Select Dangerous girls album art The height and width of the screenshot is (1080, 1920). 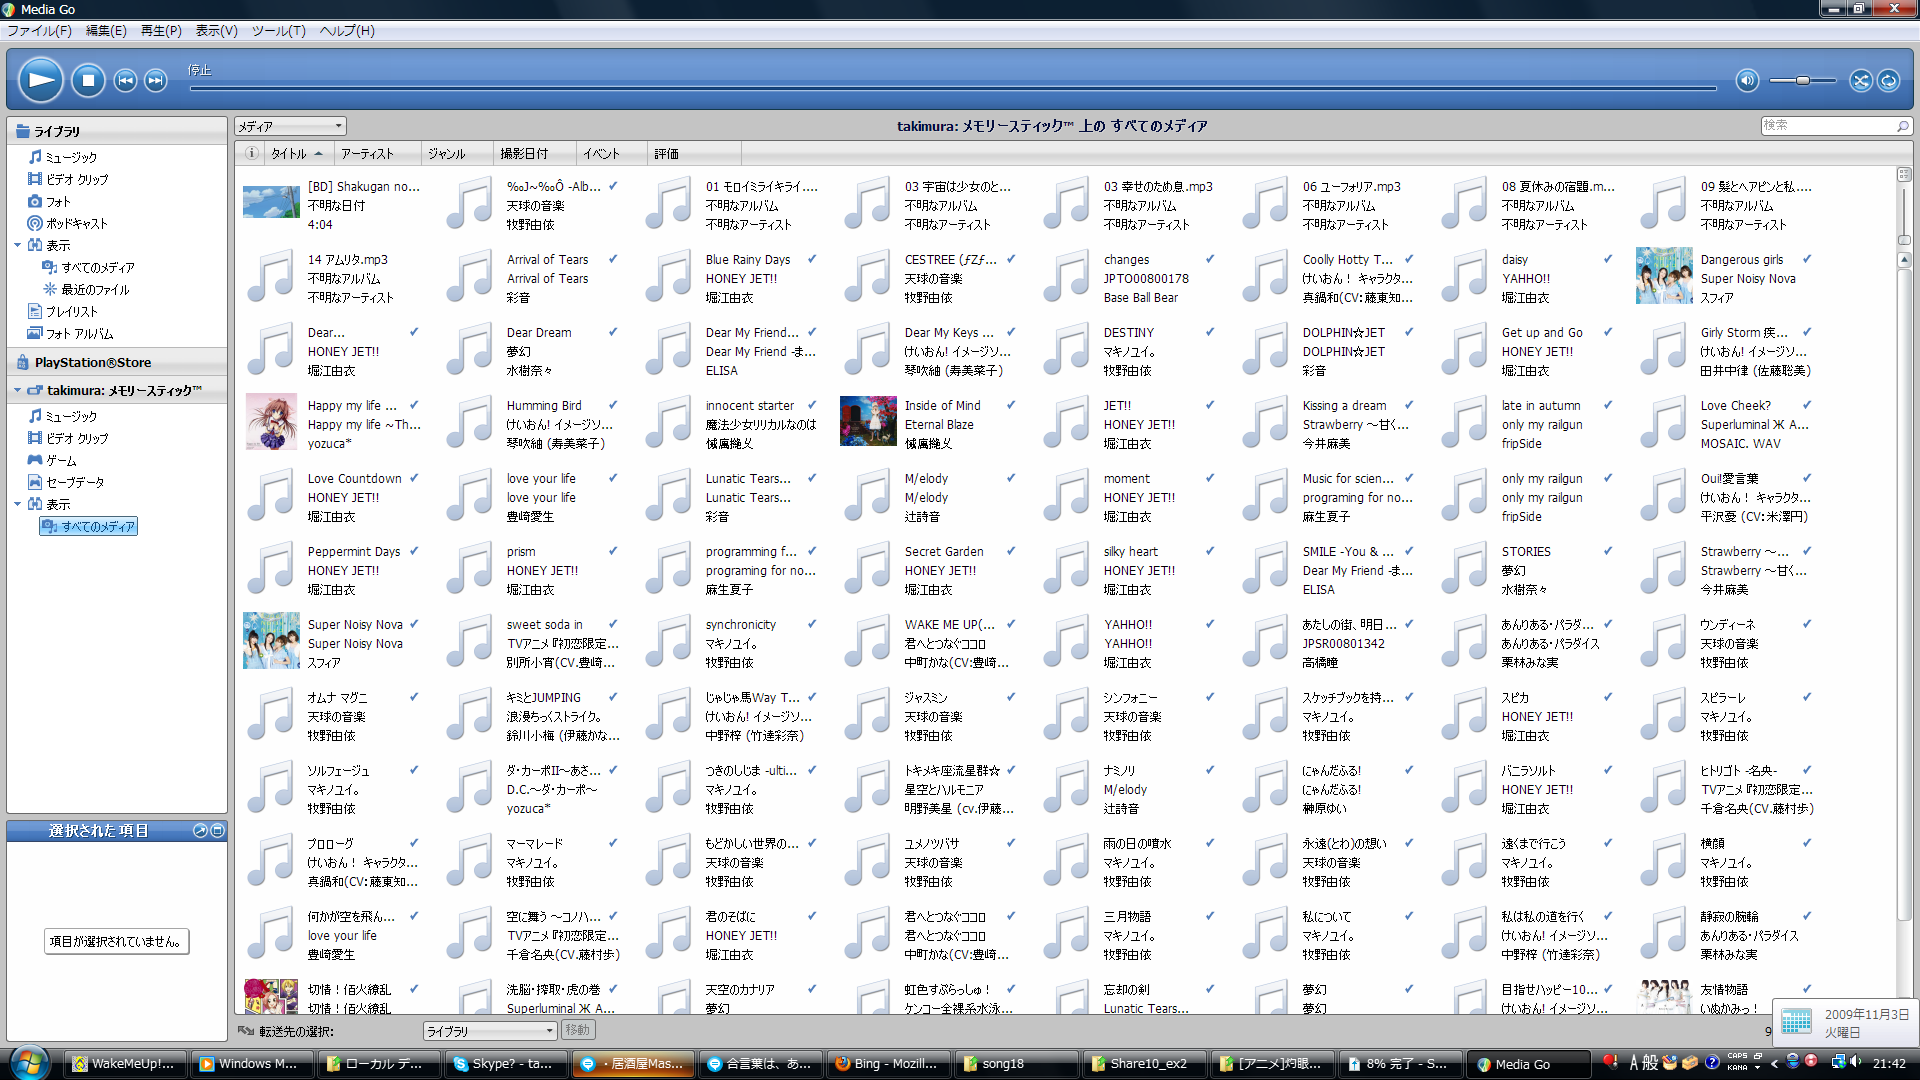point(1664,276)
